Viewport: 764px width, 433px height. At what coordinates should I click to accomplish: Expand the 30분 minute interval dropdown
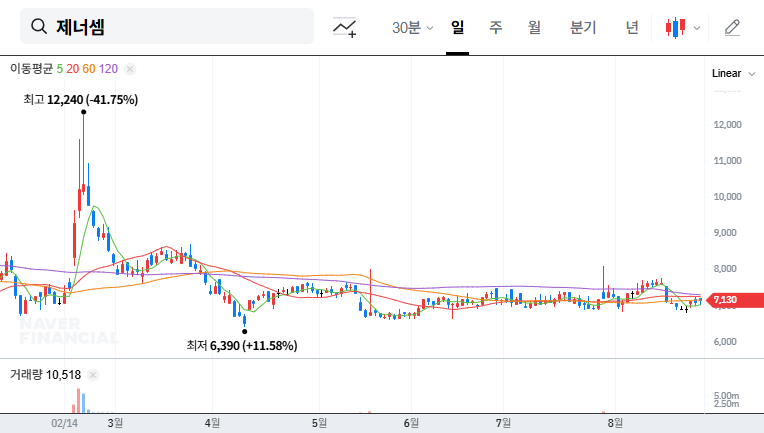(412, 28)
